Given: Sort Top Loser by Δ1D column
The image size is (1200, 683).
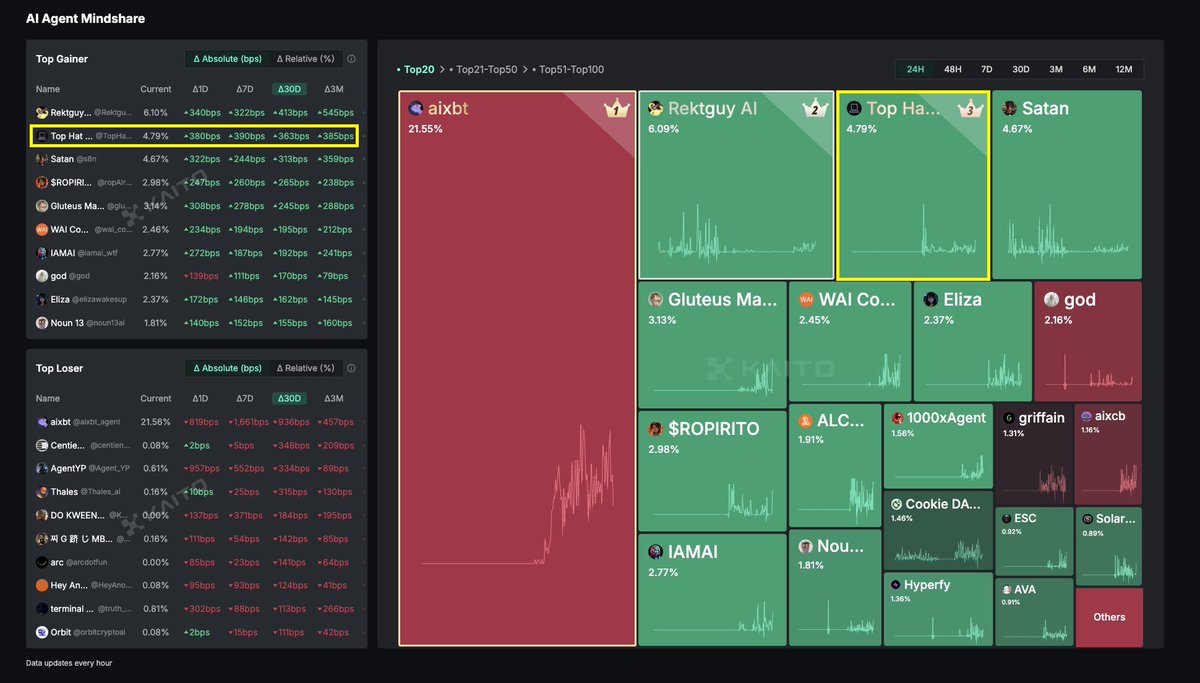Looking at the screenshot, I should pyautogui.click(x=200, y=398).
